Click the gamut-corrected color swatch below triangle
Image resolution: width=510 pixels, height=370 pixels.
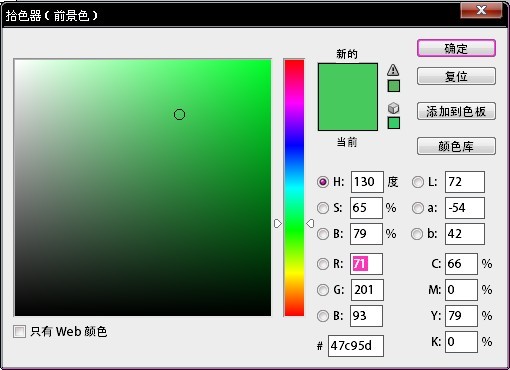[x=394, y=86]
